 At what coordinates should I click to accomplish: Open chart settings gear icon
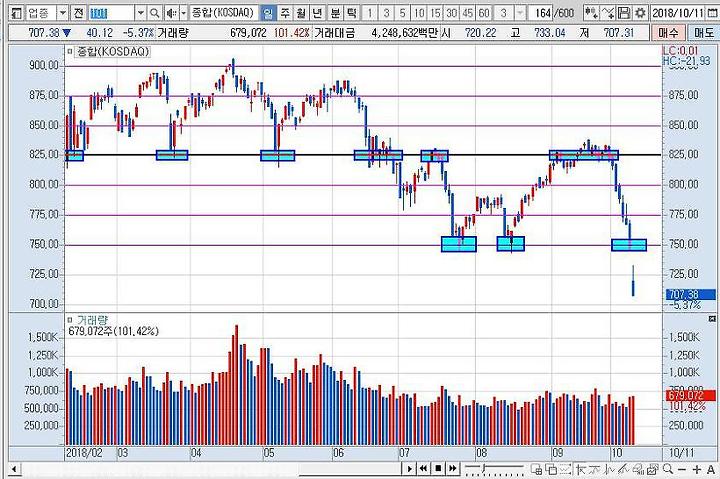click(x=640, y=13)
